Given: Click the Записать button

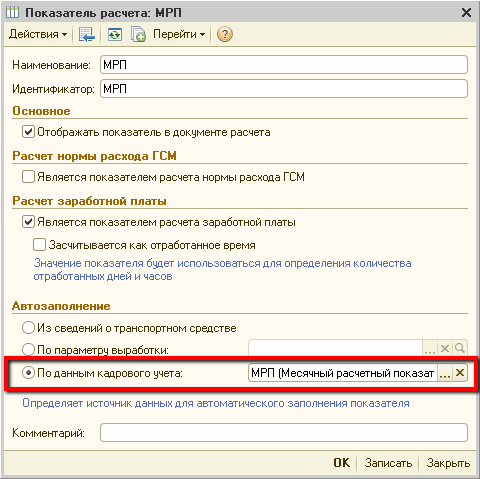Looking at the screenshot, I should coord(388,463).
